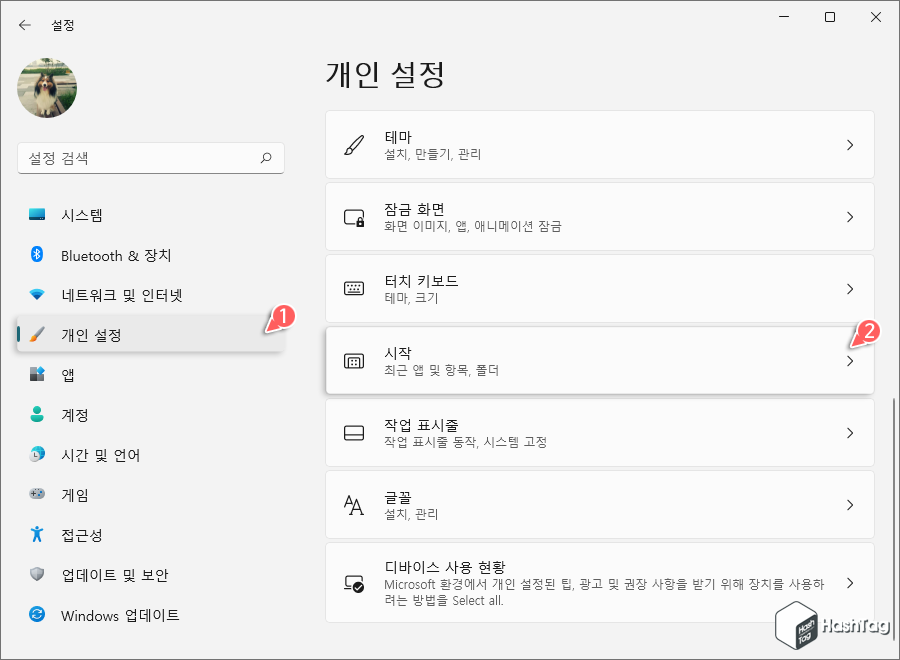Click the back arrow at top left
The image size is (900, 660).
(24, 24)
